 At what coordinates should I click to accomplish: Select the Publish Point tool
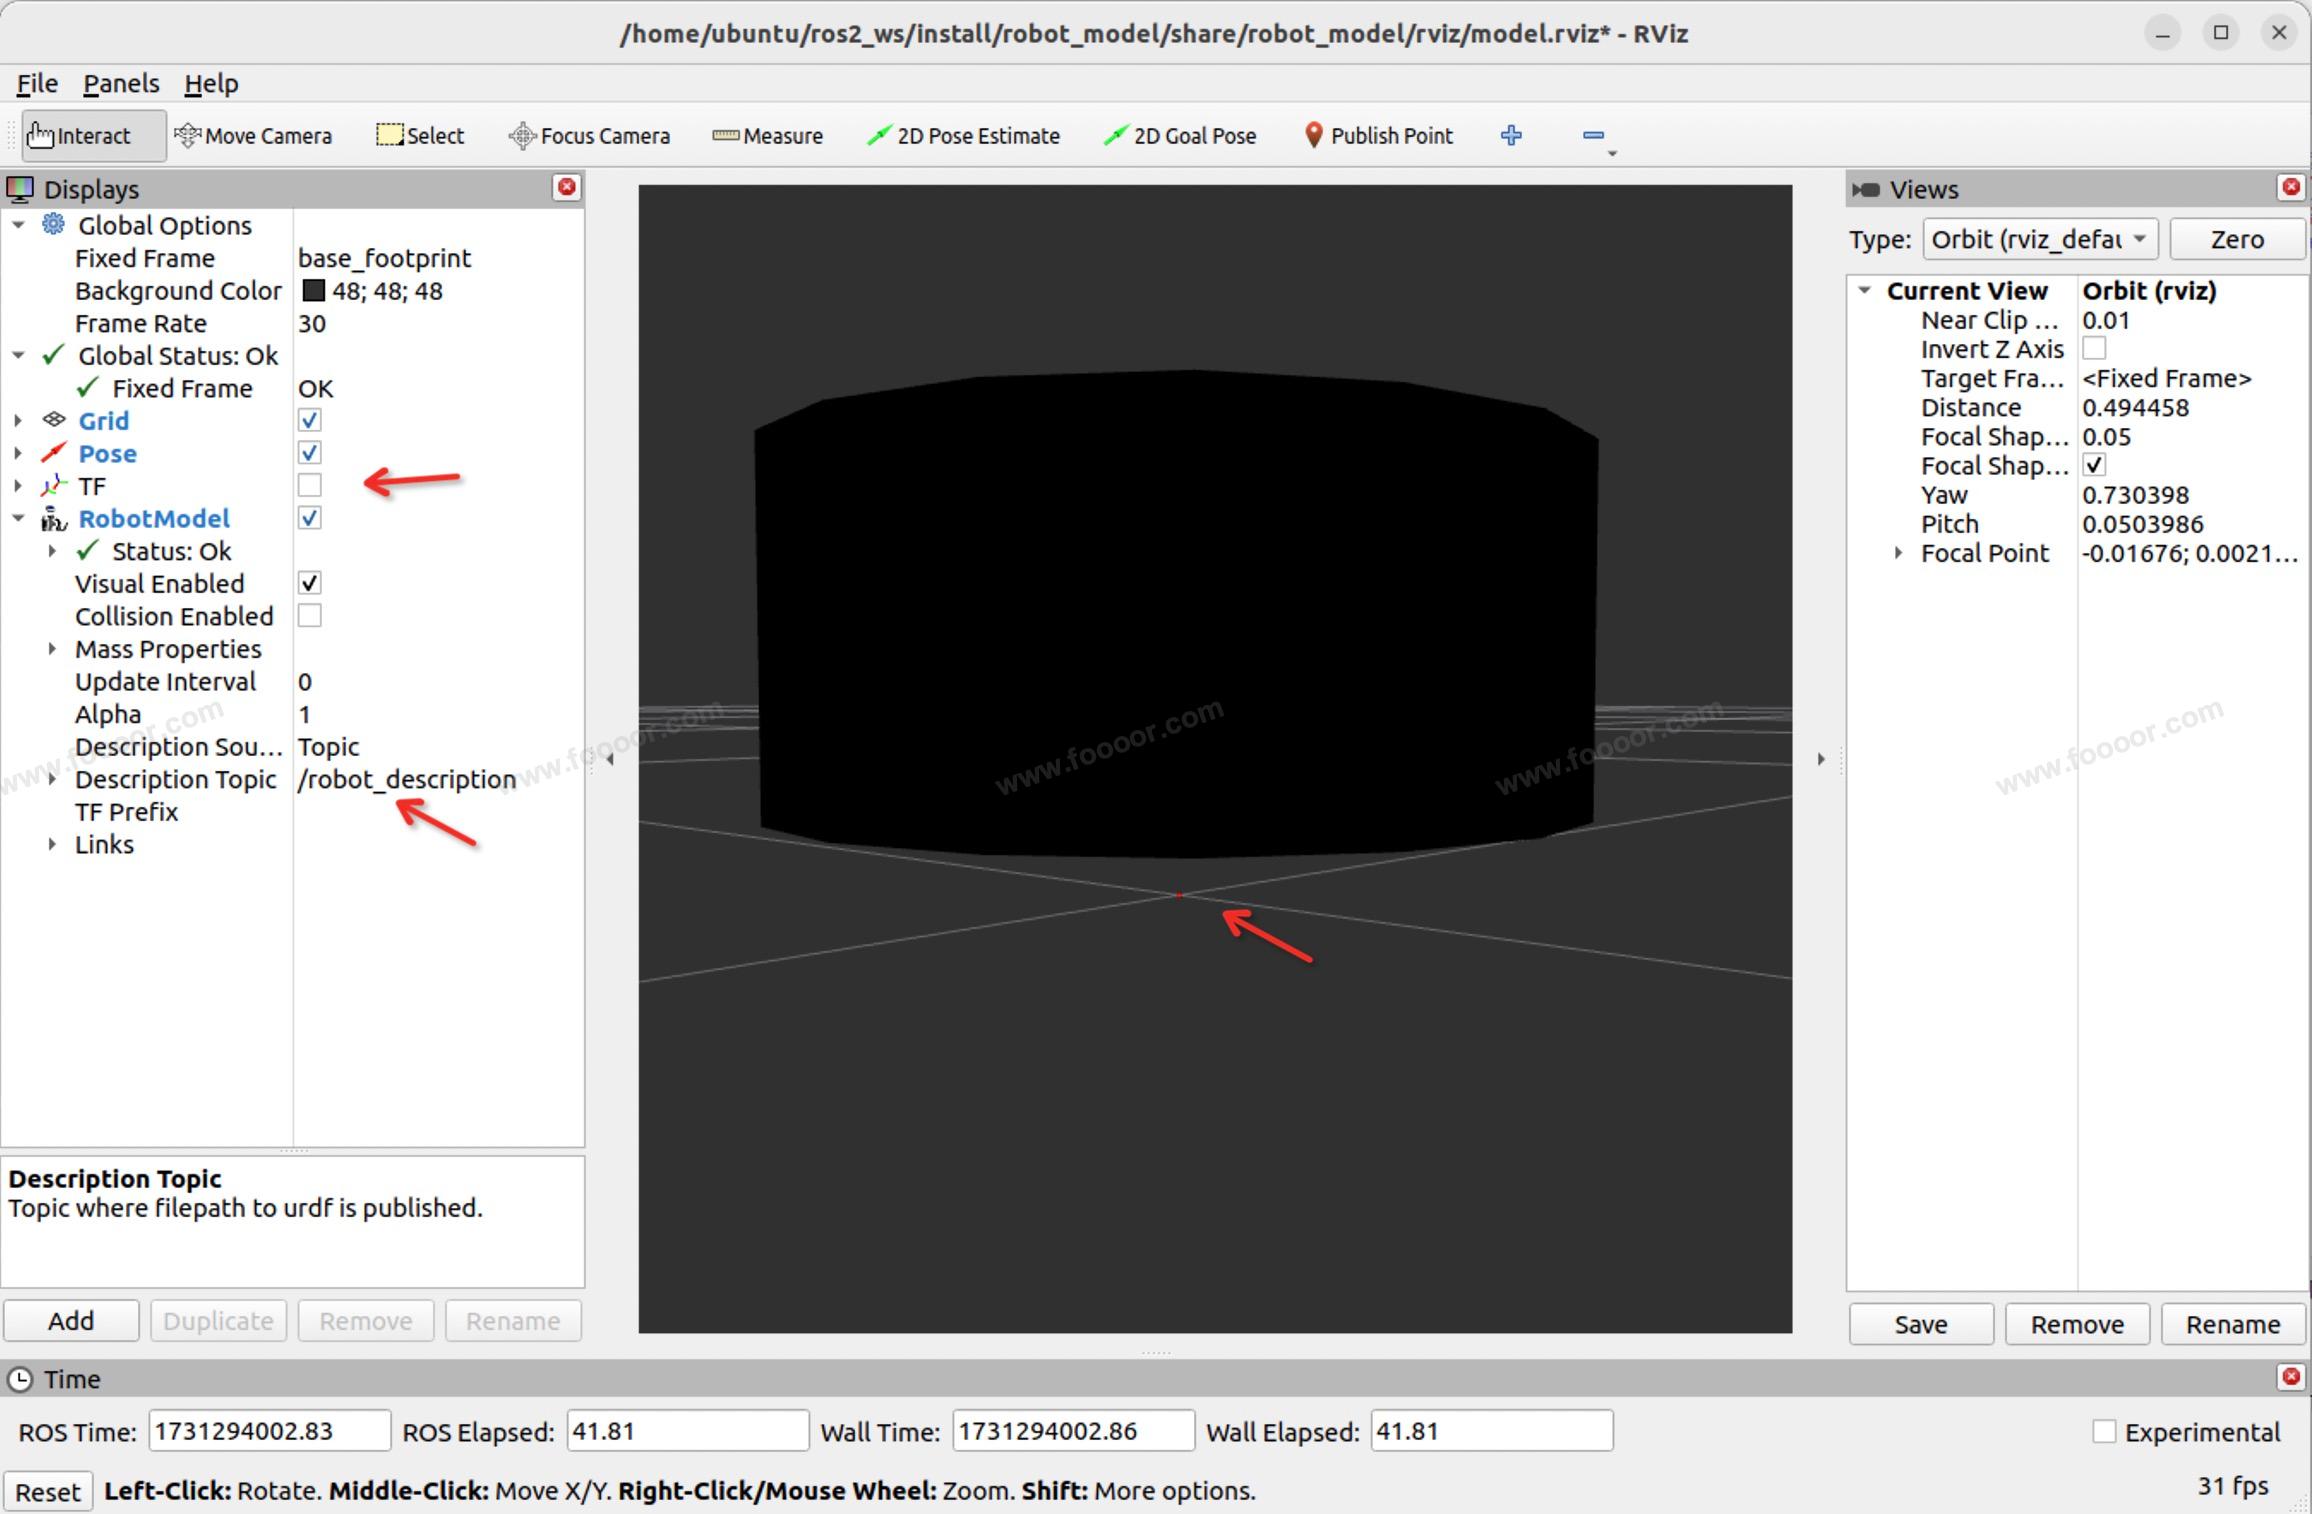[x=1379, y=136]
